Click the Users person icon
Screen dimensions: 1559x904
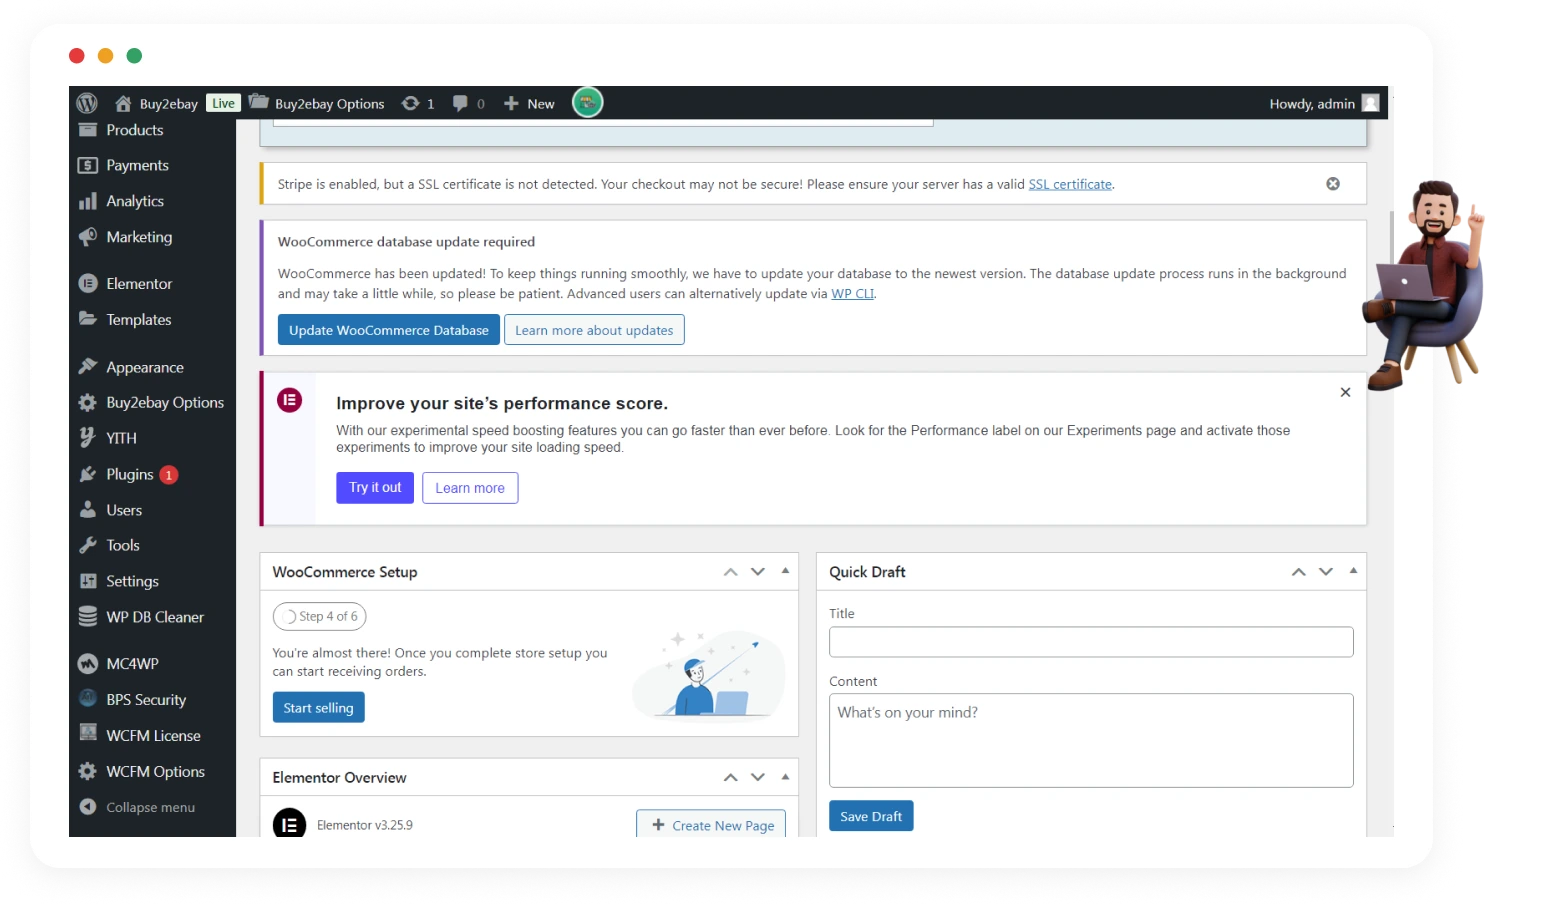88,510
